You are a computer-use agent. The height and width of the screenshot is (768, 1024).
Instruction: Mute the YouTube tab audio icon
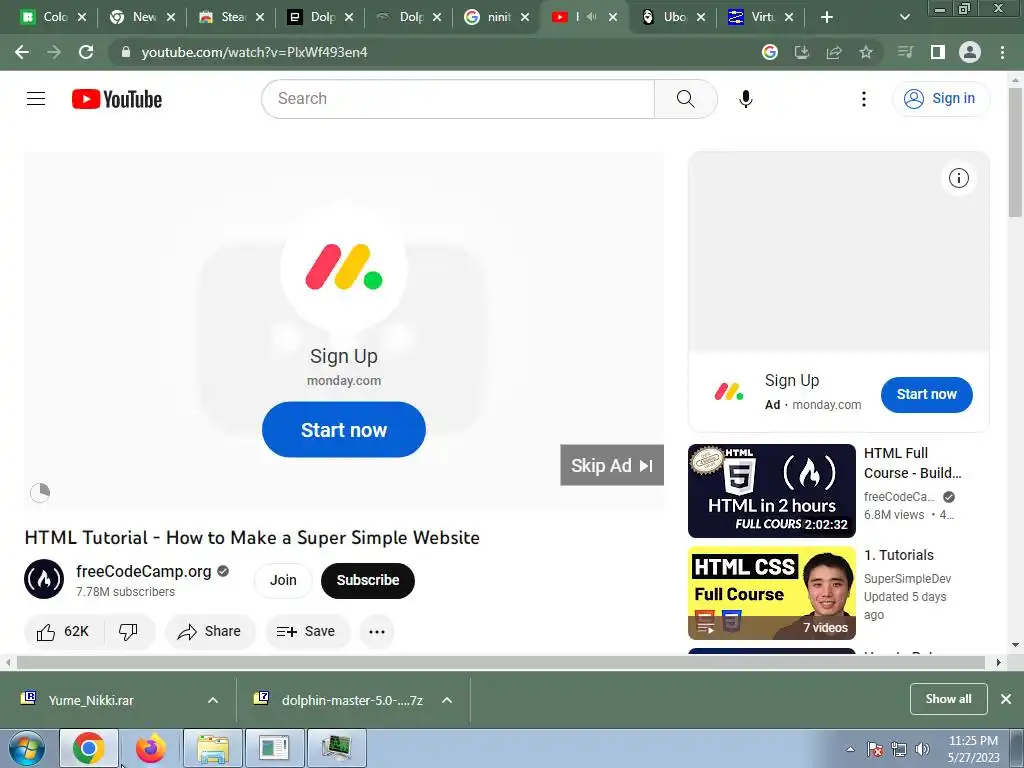click(x=592, y=17)
